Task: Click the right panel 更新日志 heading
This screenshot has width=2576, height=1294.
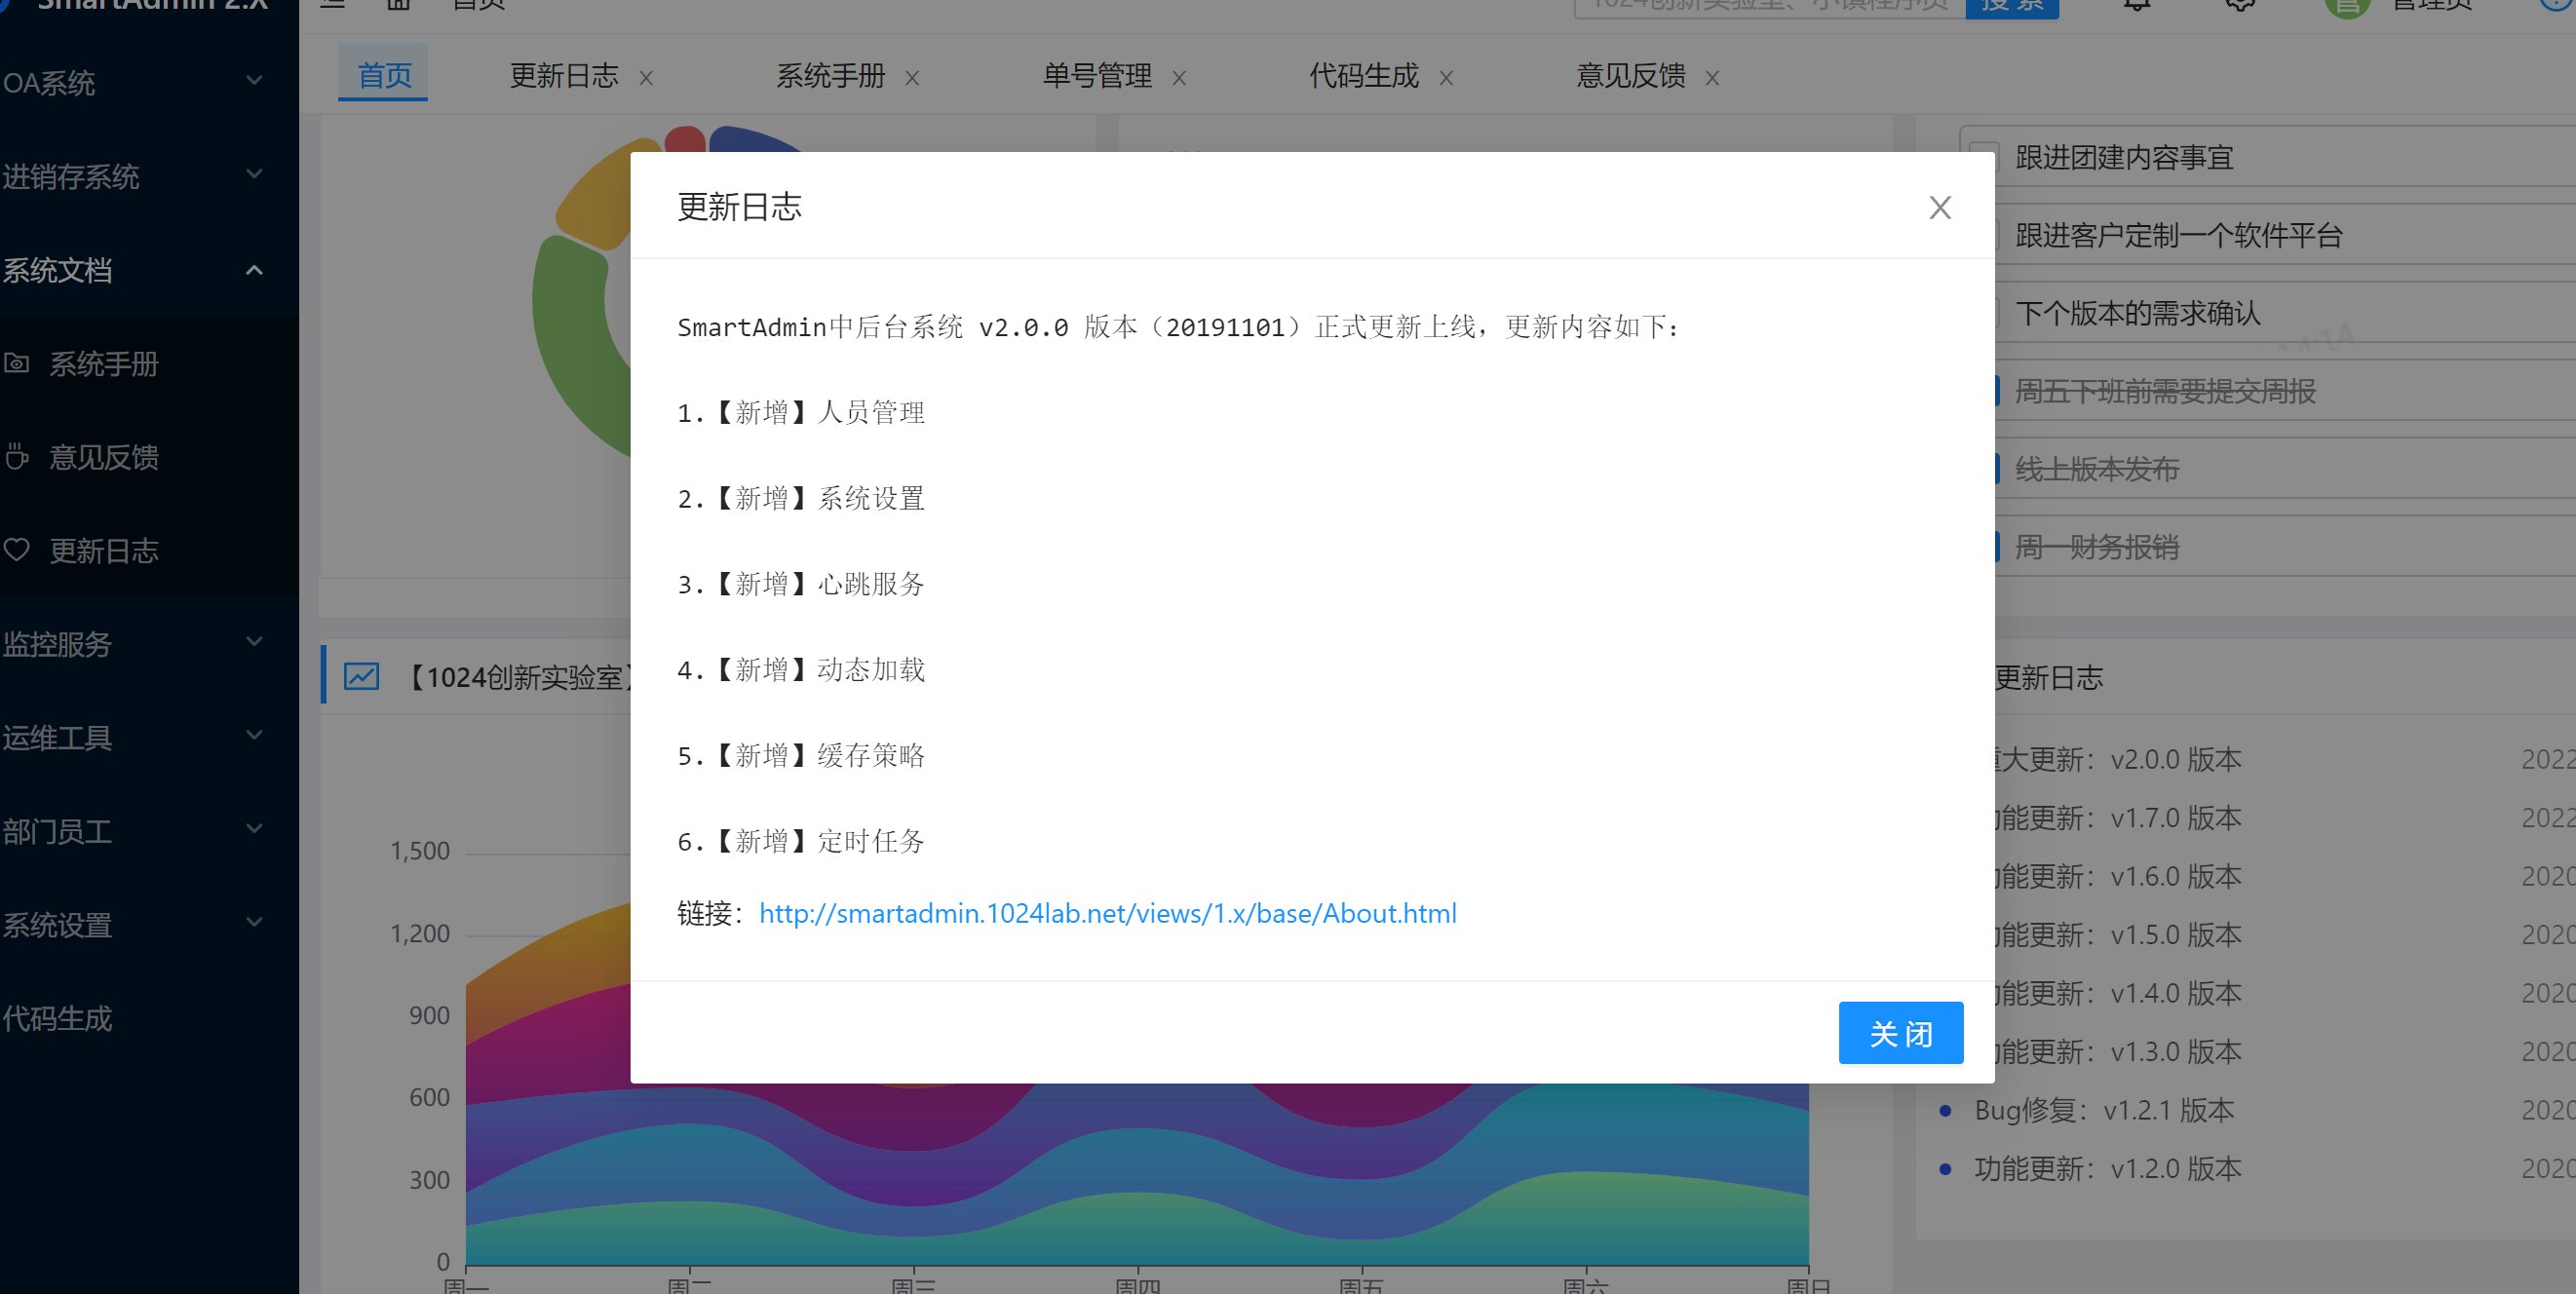Action: 2049,677
